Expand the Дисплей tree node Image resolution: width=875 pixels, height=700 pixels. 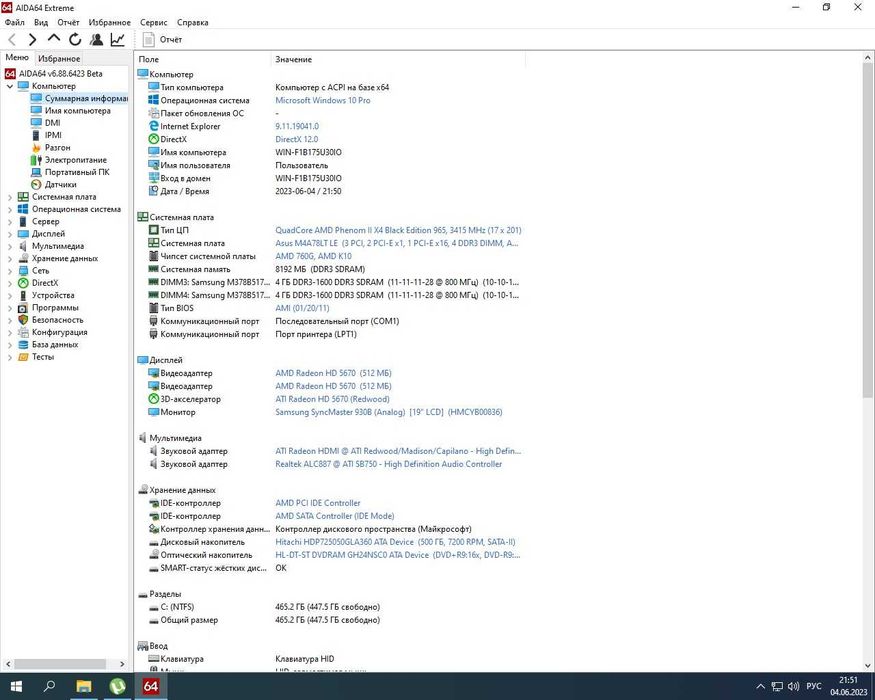(9, 234)
